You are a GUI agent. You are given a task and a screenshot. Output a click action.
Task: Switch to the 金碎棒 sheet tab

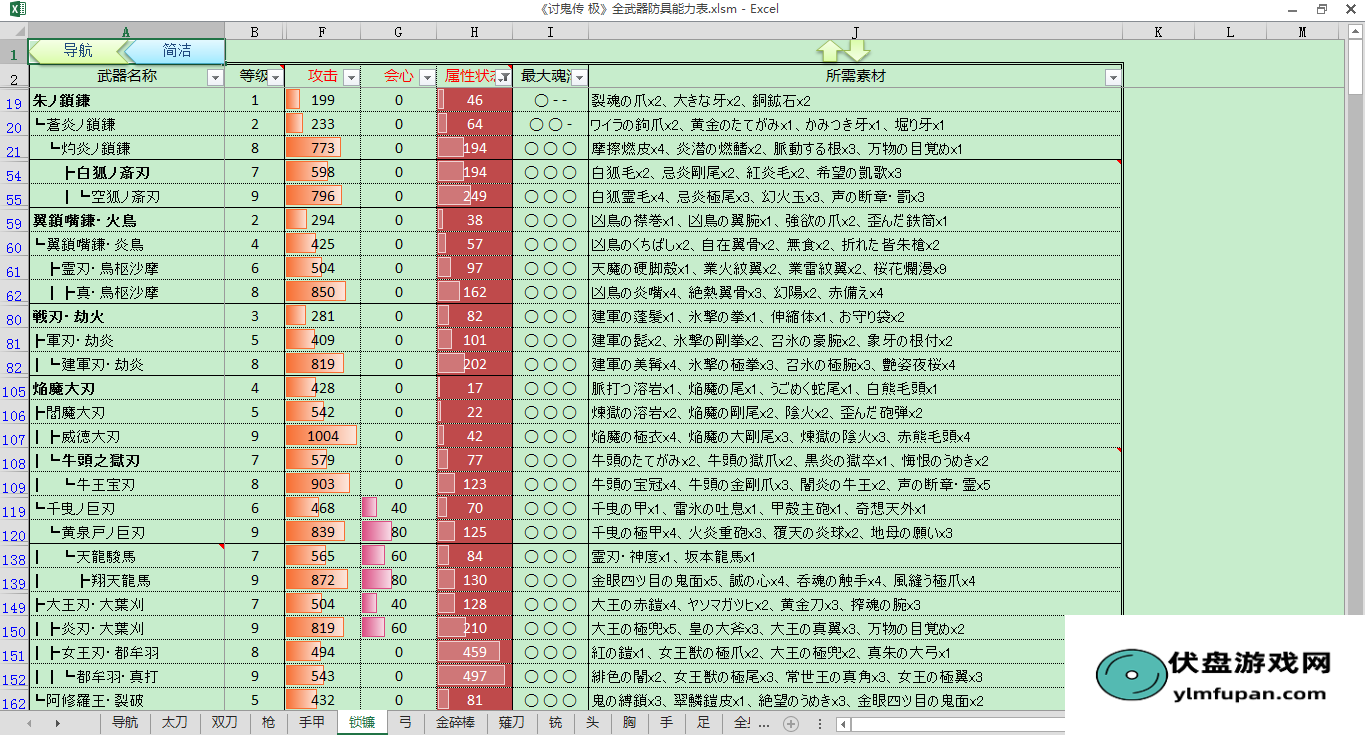click(x=455, y=722)
